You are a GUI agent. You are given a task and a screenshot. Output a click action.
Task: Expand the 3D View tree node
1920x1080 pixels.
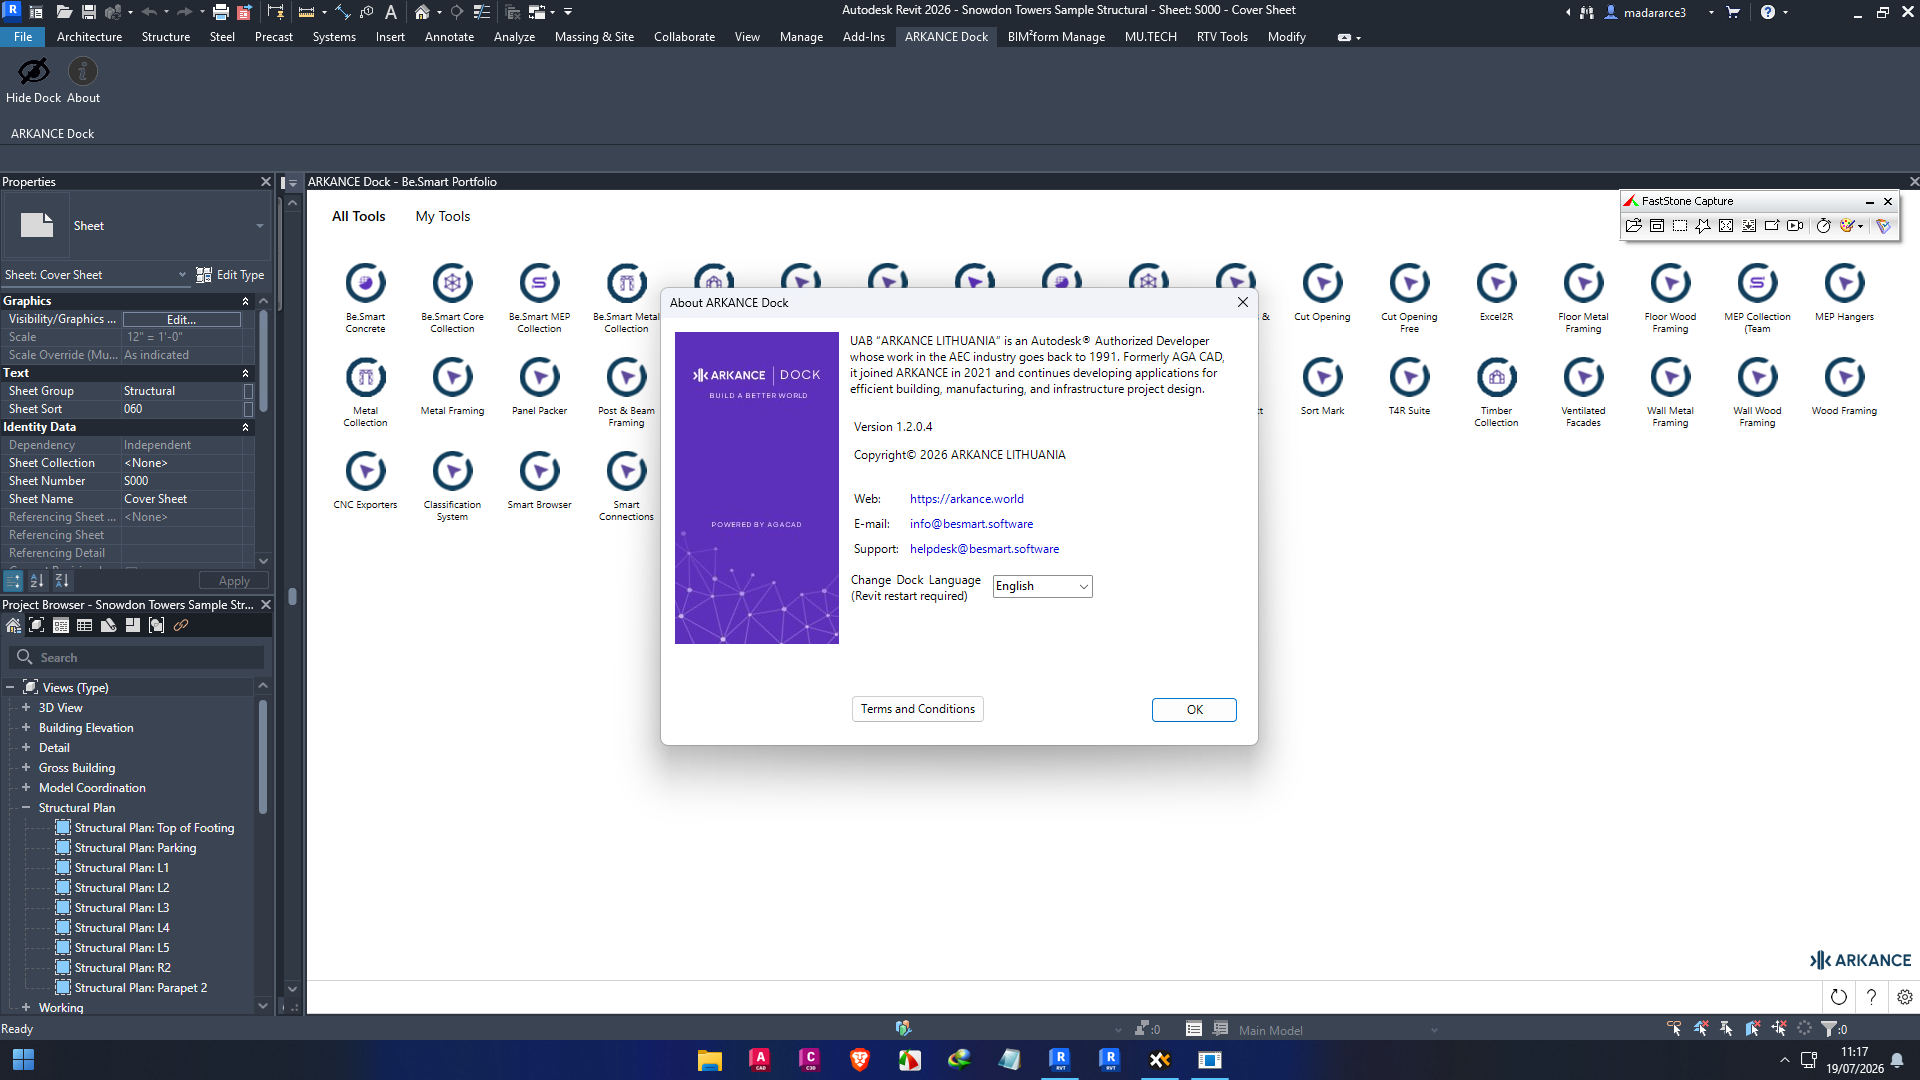point(26,708)
